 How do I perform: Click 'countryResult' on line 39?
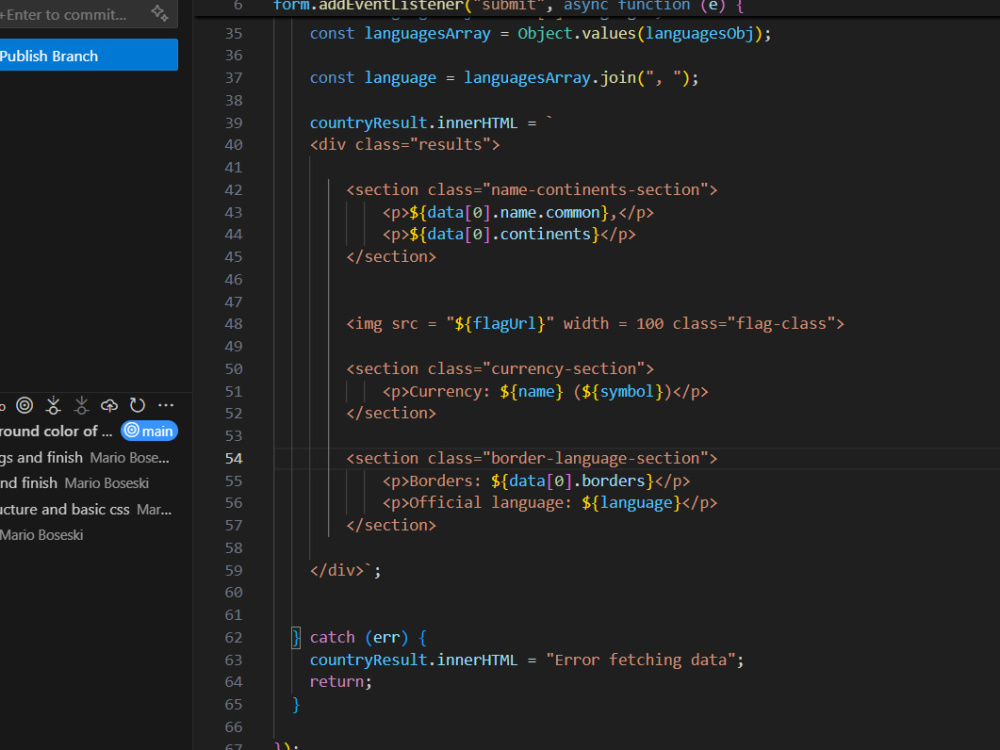pyautogui.click(x=369, y=122)
